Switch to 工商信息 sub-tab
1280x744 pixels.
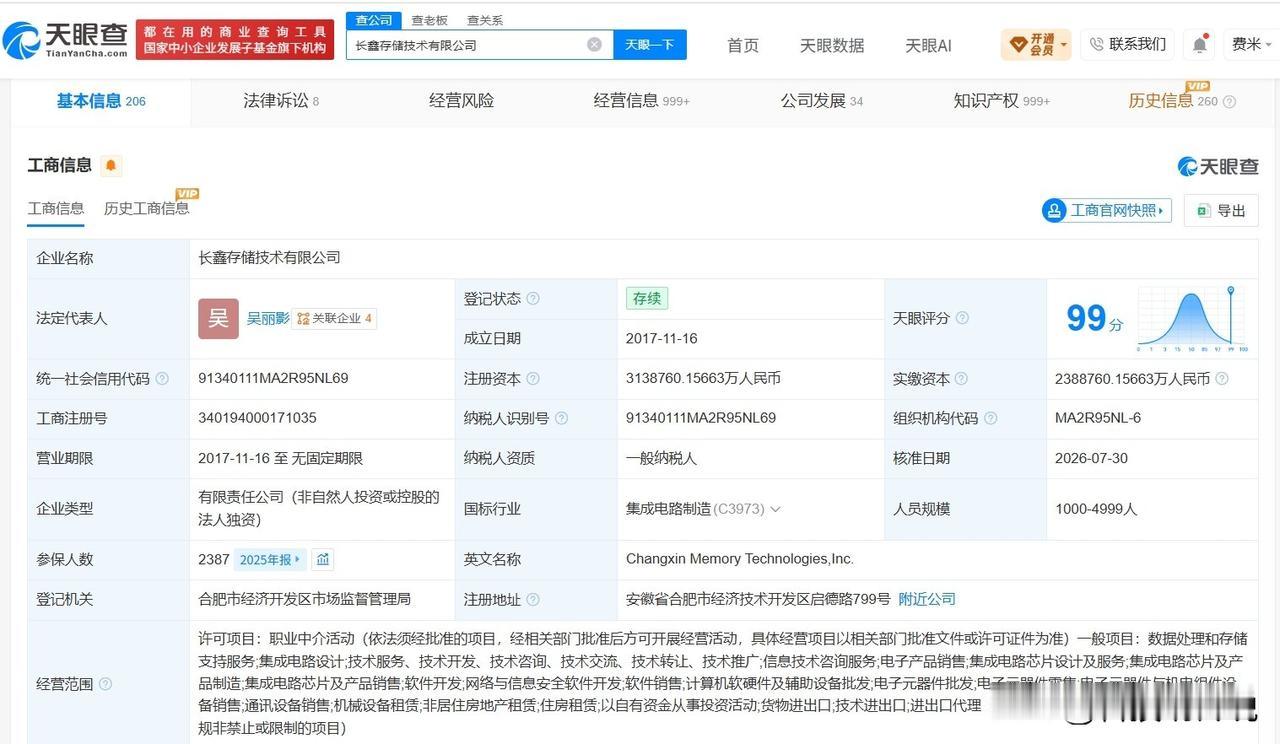coord(56,208)
